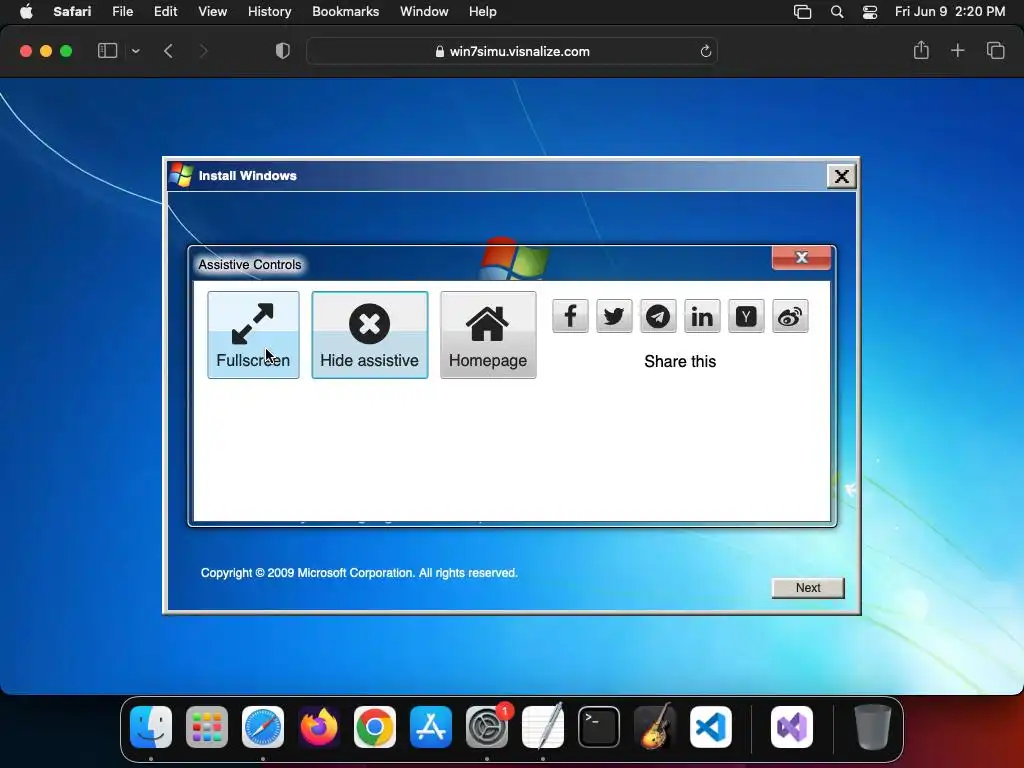Screen dimensions: 1024x768
Task: Open the Bookmarks menu
Action: [345, 12]
